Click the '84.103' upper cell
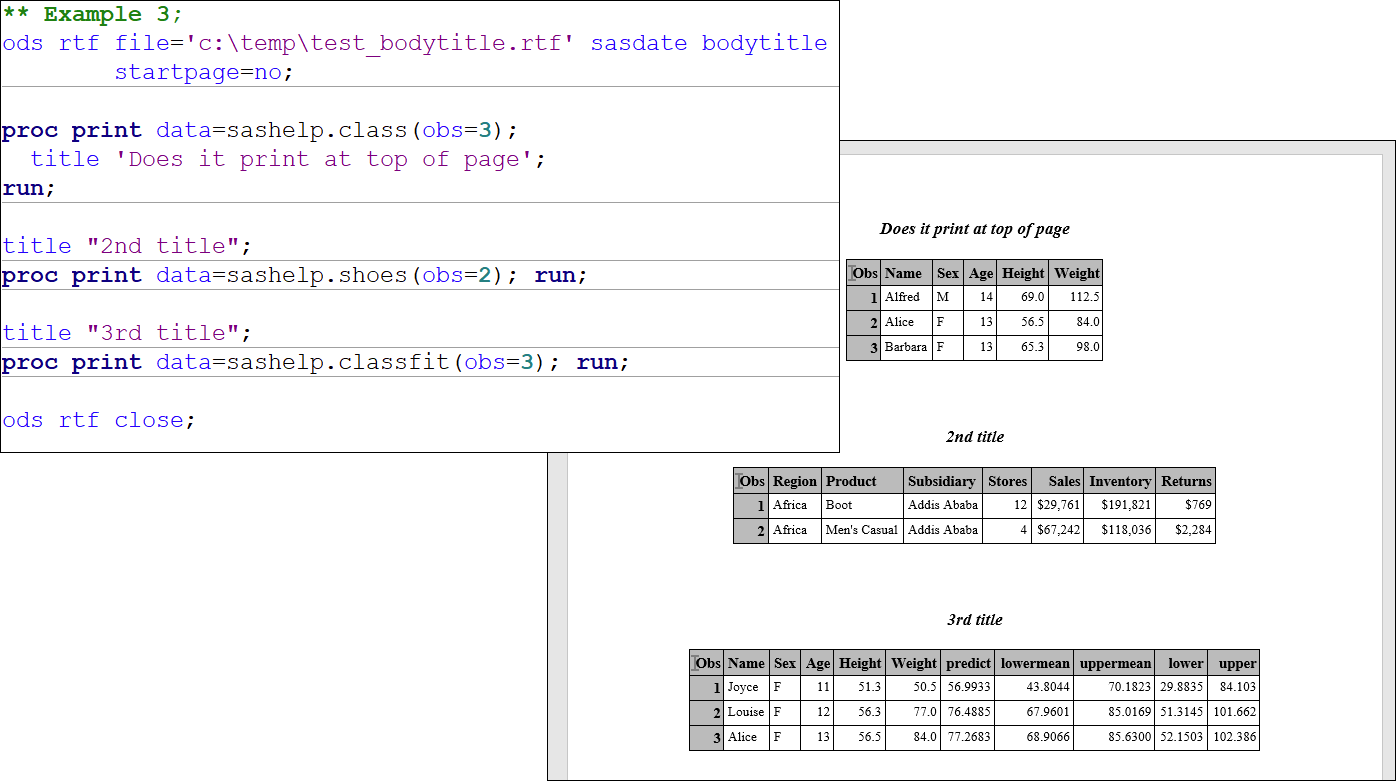The width and height of the screenshot is (1396, 781). click(1234, 687)
